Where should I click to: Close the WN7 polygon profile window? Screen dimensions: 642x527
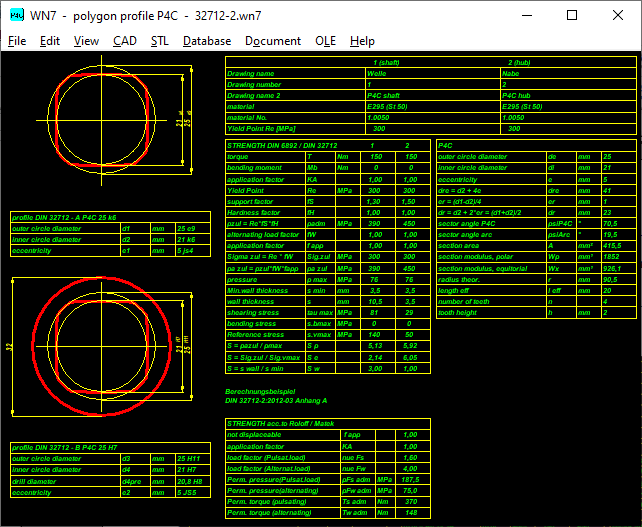618,16
